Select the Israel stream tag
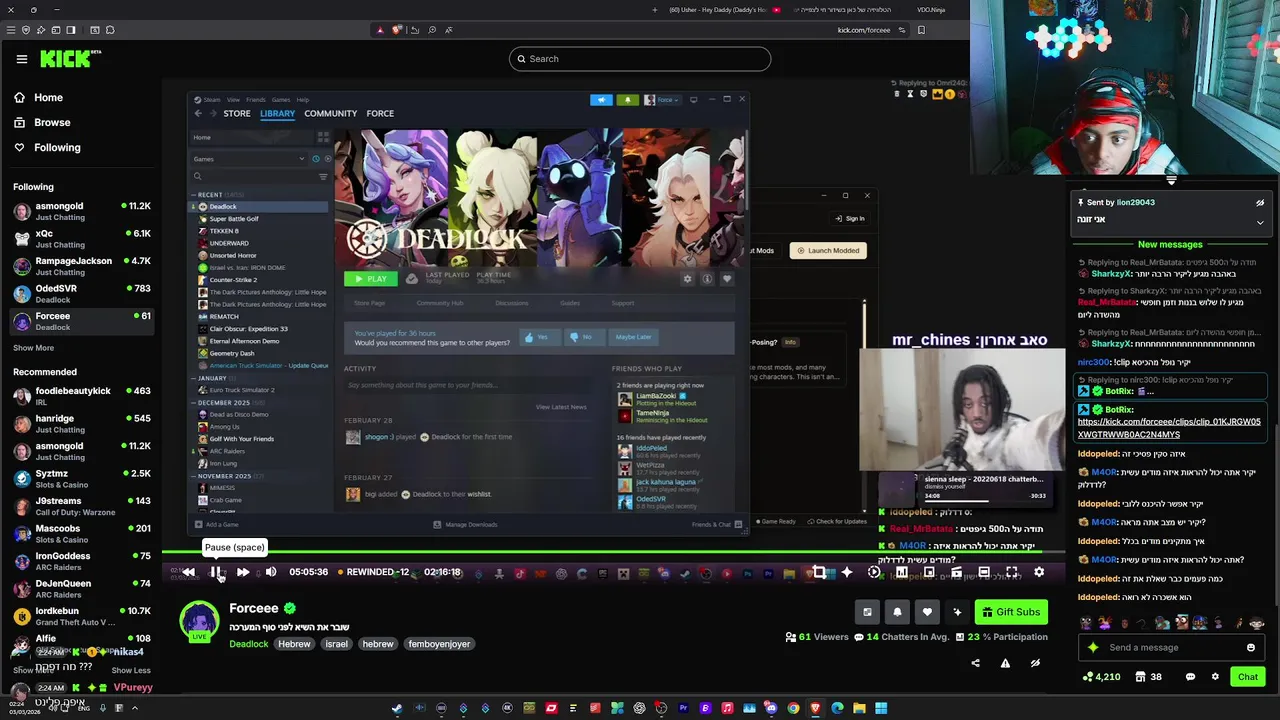 tap(336, 644)
